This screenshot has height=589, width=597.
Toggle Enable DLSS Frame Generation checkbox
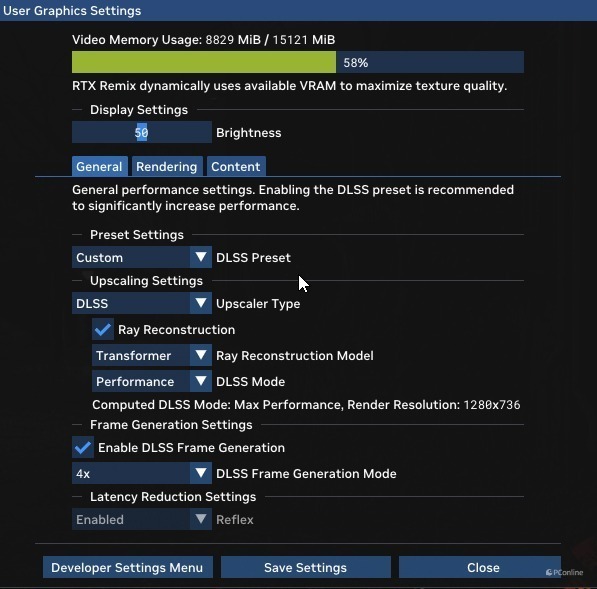[83, 447]
